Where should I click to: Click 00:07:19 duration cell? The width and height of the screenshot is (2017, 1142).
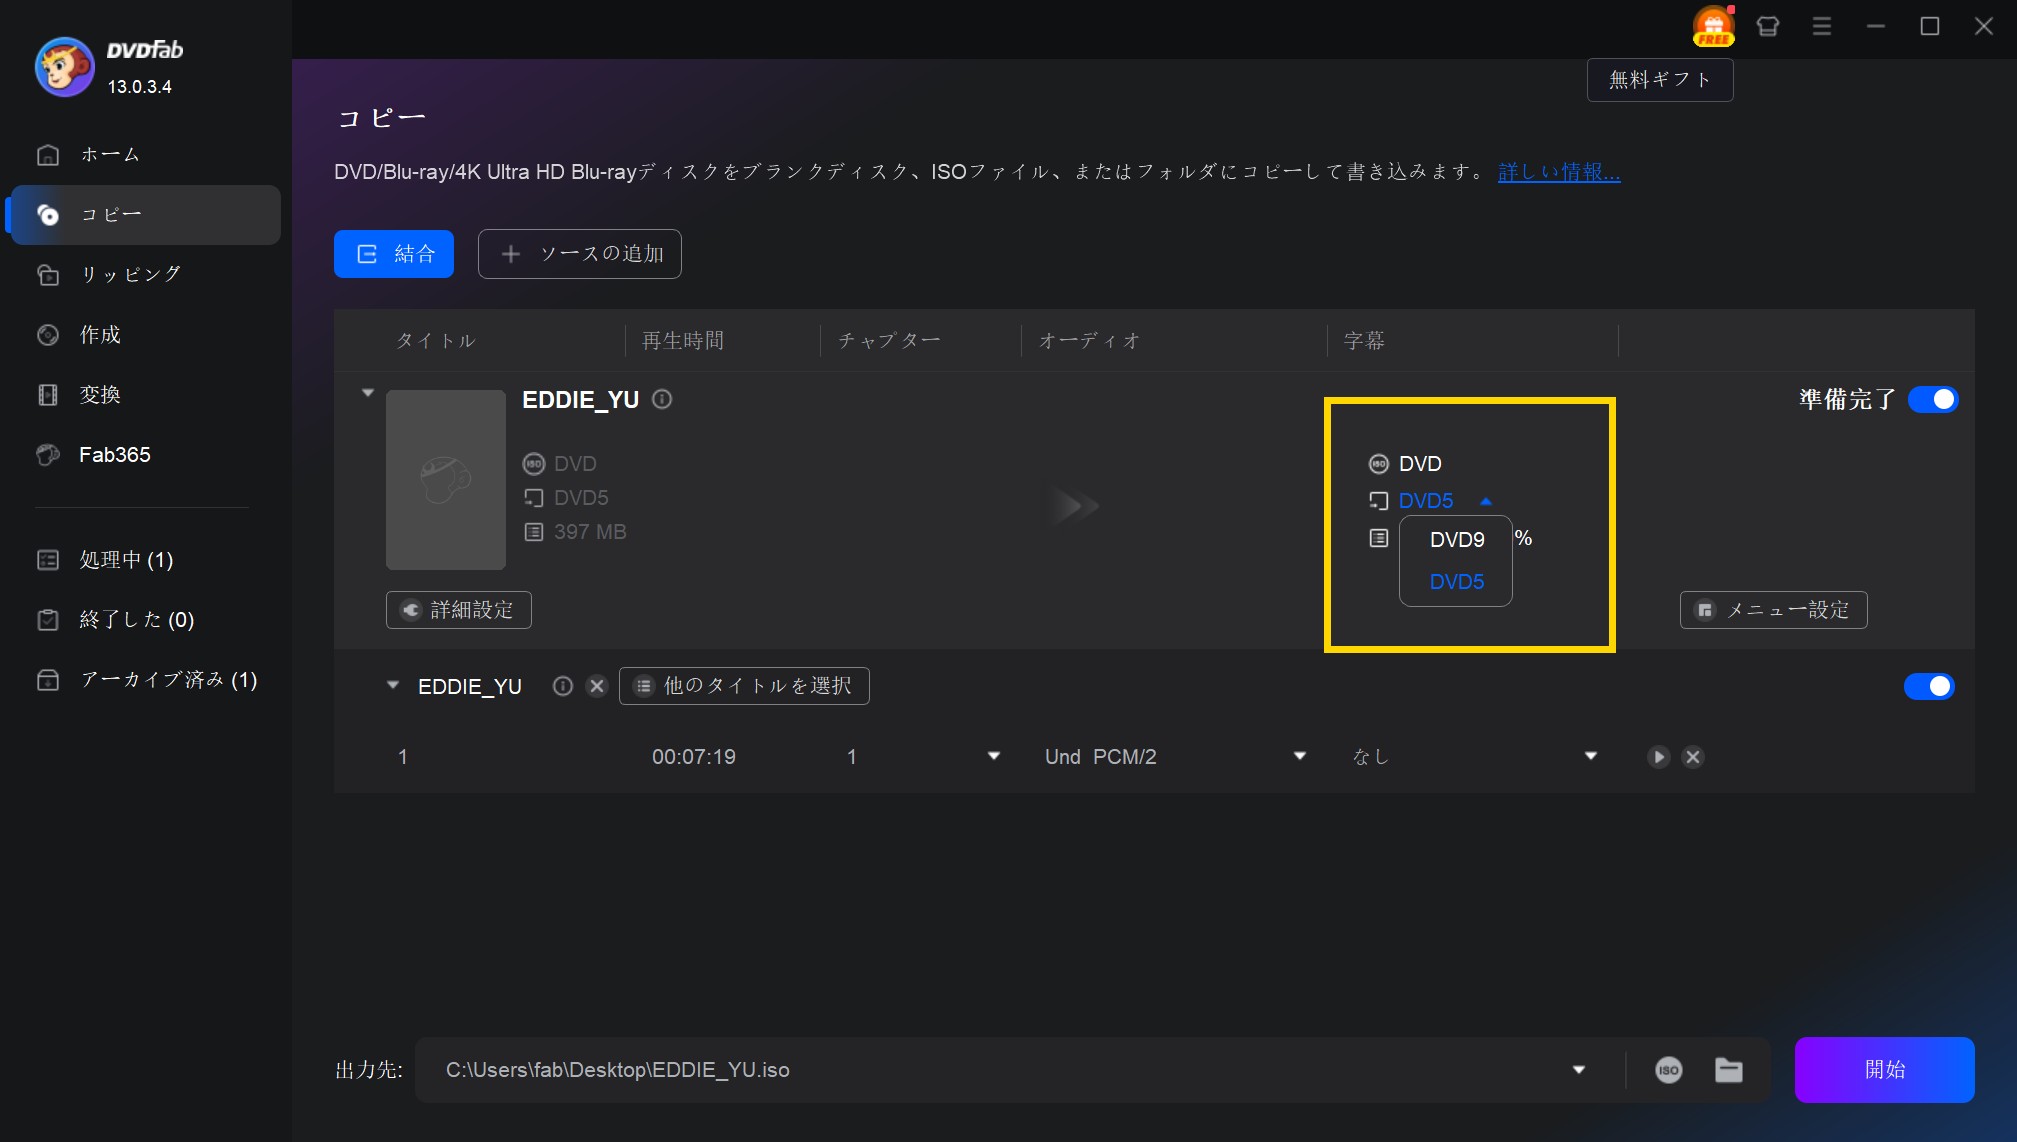pyautogui.click(x=694, y=757)
